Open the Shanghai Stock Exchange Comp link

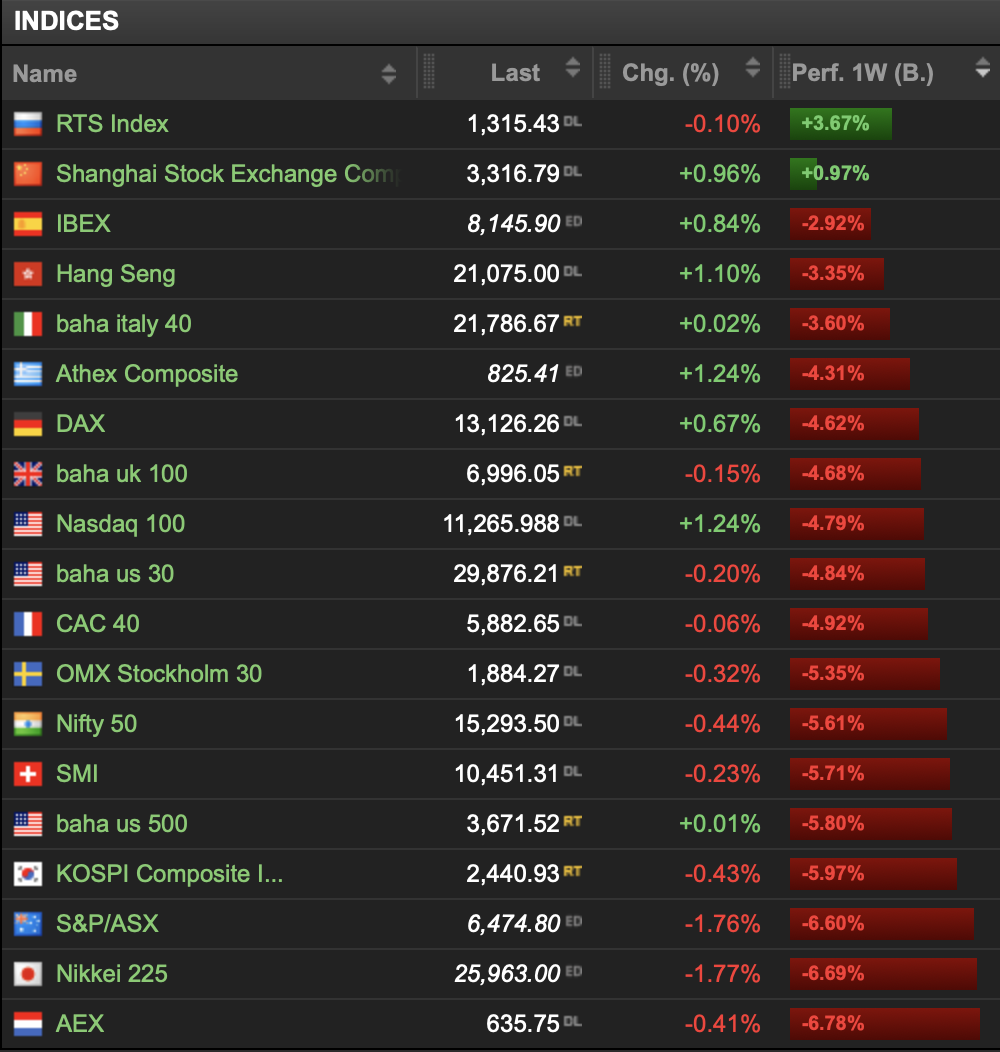[228, 174]
